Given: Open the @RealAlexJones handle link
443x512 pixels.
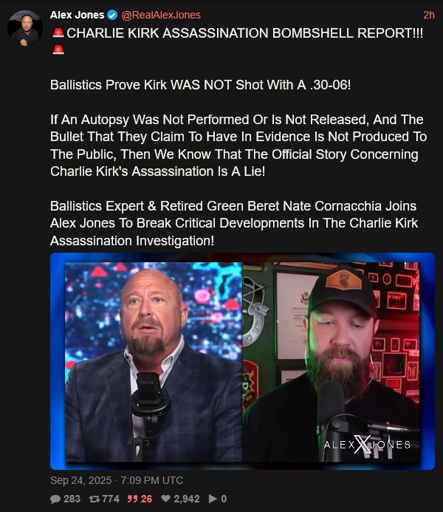Looking at the screenshot, I should [x=161, y=15].
